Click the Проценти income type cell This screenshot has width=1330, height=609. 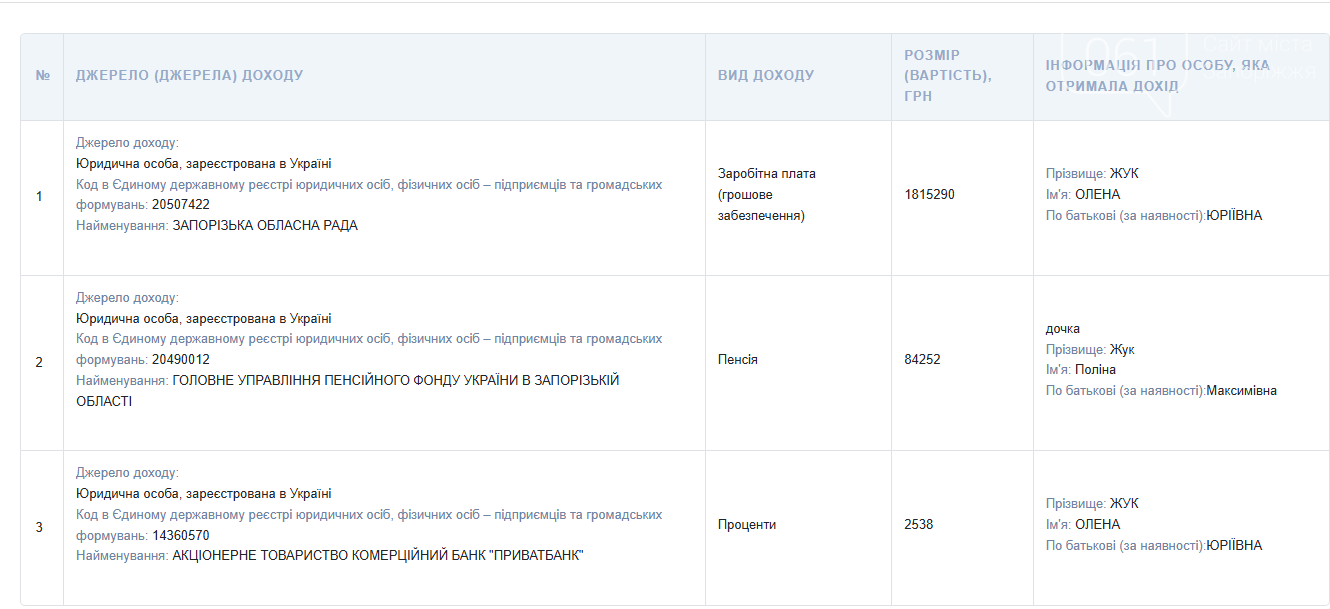[746, 525]
